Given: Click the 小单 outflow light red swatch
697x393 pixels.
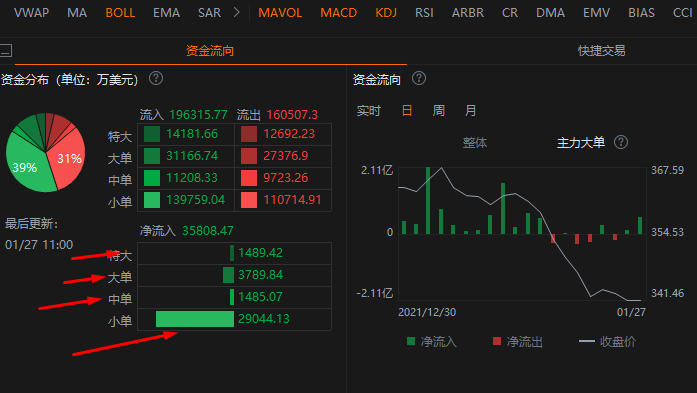Looking at the screenshot, I should (x=249, y=200).
